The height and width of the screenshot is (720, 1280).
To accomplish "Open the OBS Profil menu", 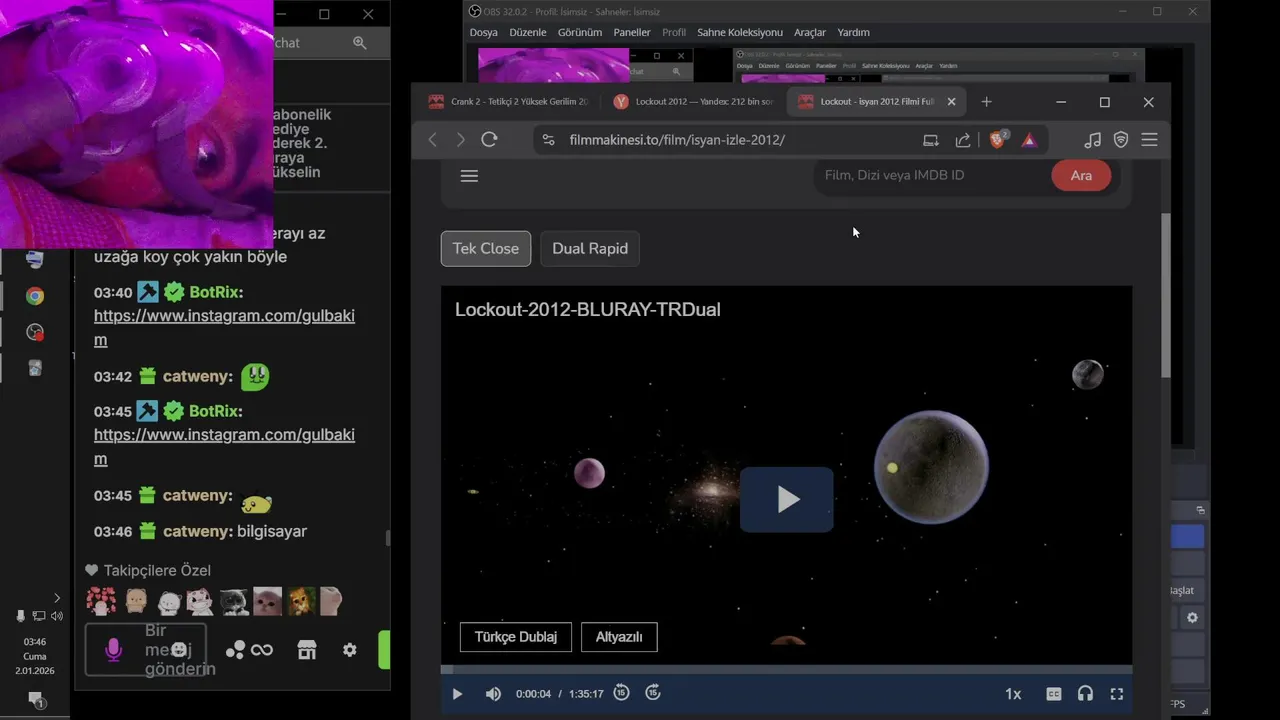I will tap(674, 32).
